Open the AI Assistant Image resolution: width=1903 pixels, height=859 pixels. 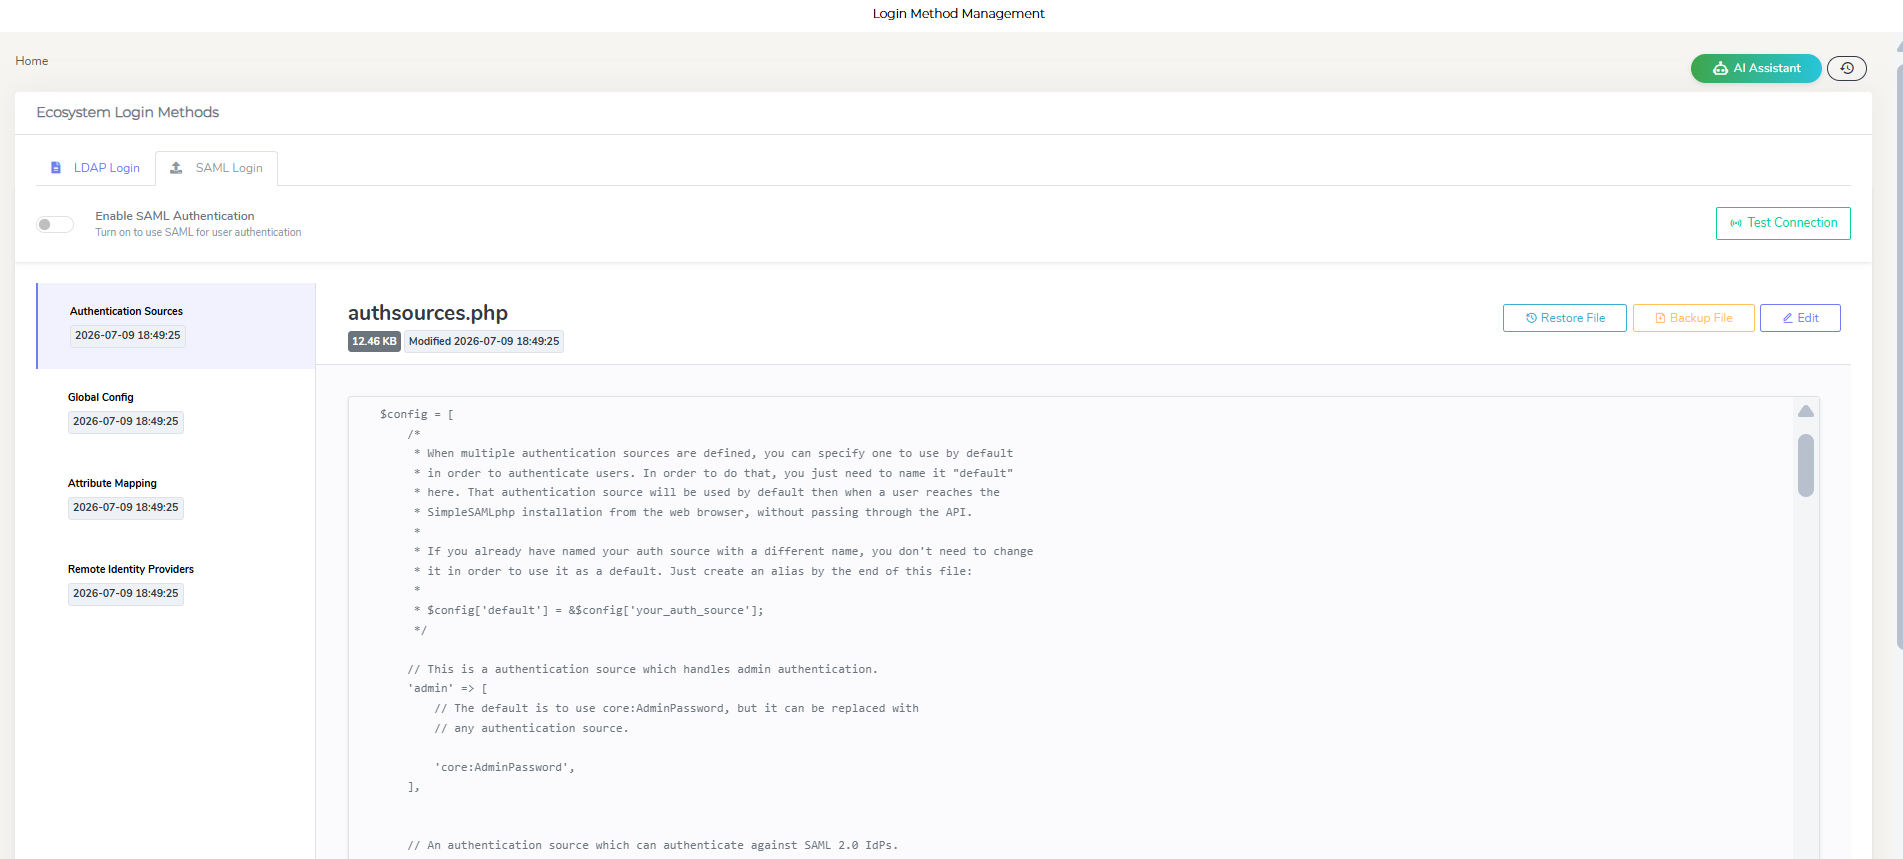point(1756,68)
